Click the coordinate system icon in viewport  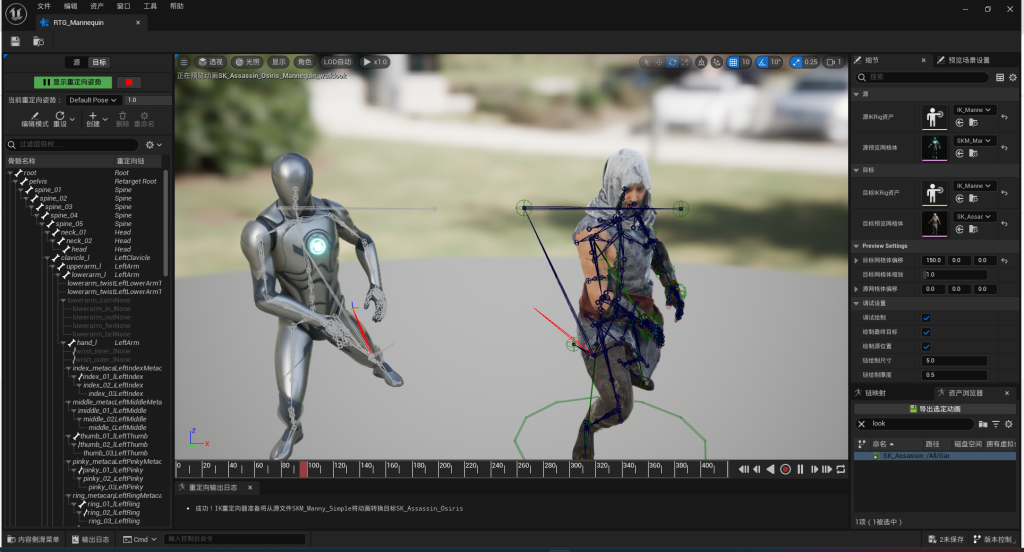pyautogui.click(x=701, y=62)
